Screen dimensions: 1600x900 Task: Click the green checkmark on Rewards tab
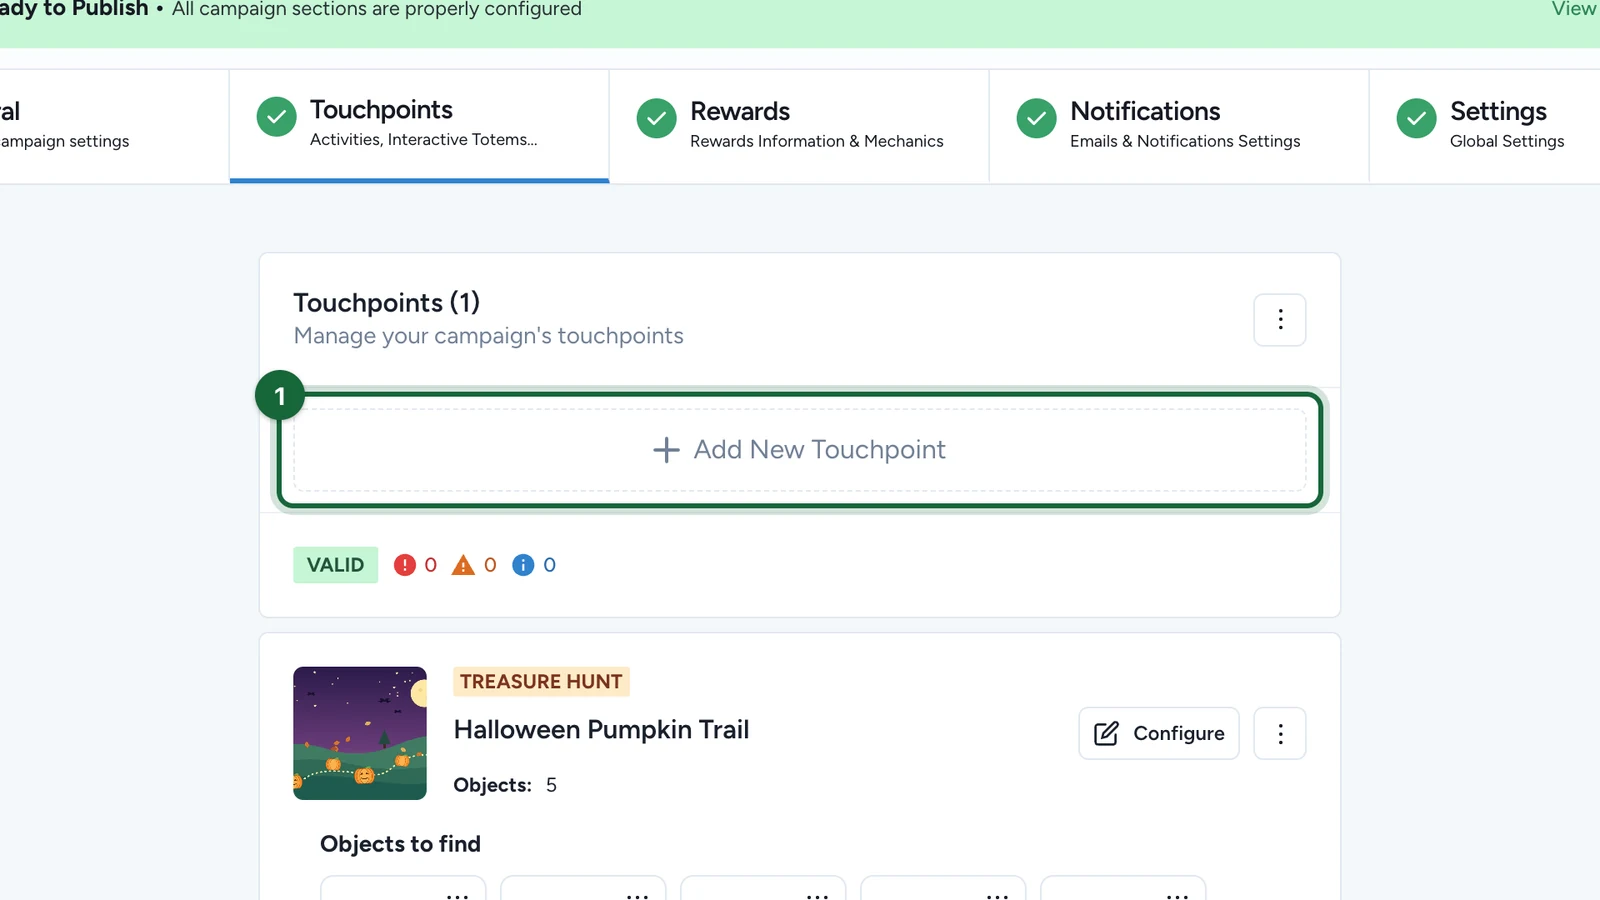pyautogui.click(x=657, y=118)
